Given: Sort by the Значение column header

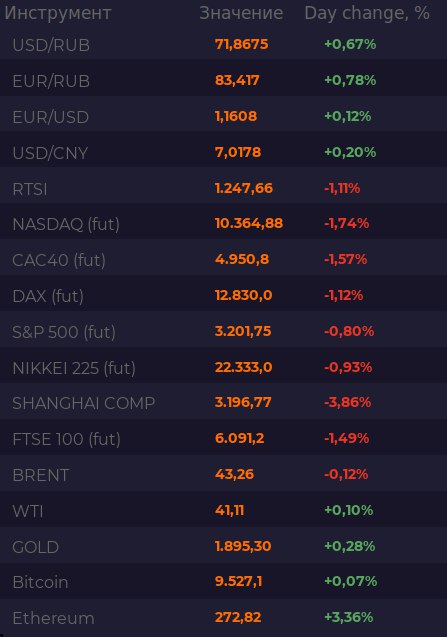Looking at the screenshot, I should pos(241,13).
